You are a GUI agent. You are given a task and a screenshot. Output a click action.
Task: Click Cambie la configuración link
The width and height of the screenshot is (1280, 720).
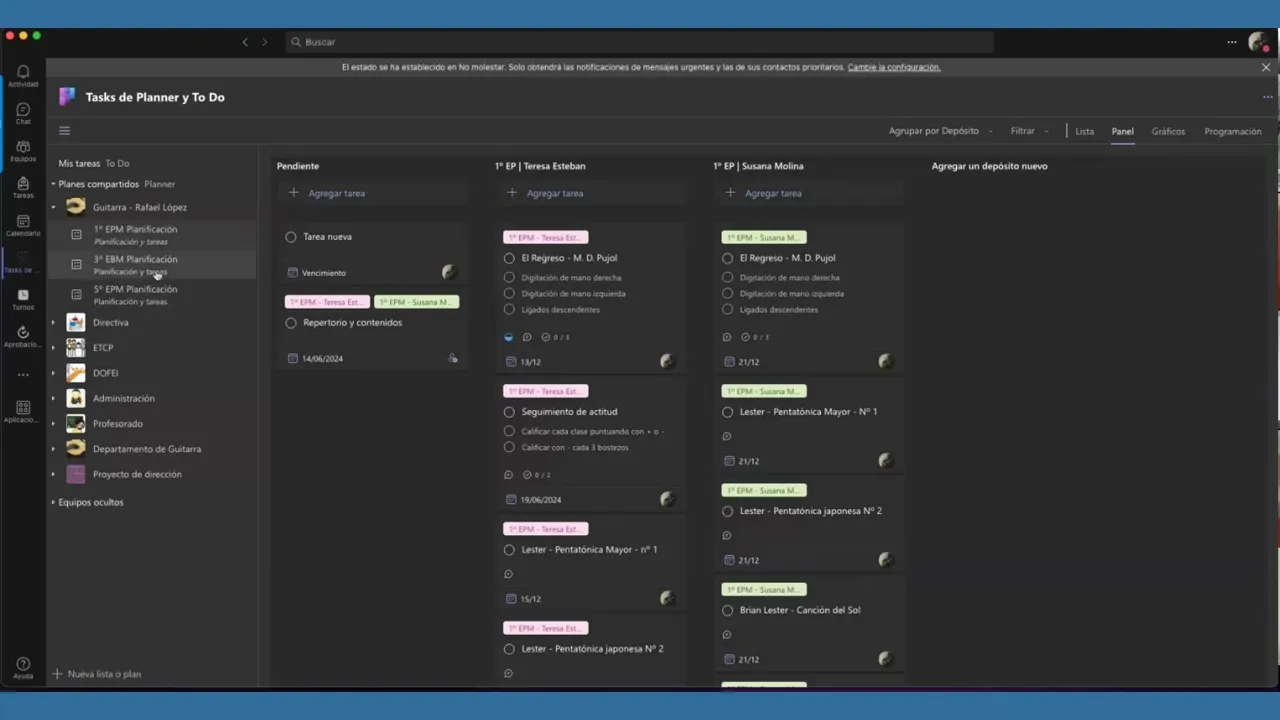click(x=894, y=67)
